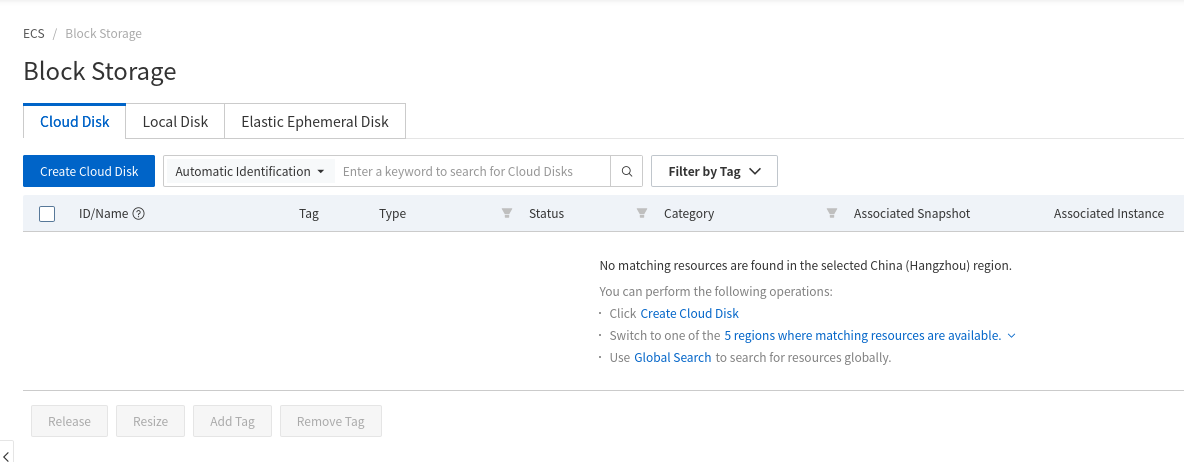Tick the select-all checkbox in table header
1184x462 pixels.
click(x=47, y=213)
